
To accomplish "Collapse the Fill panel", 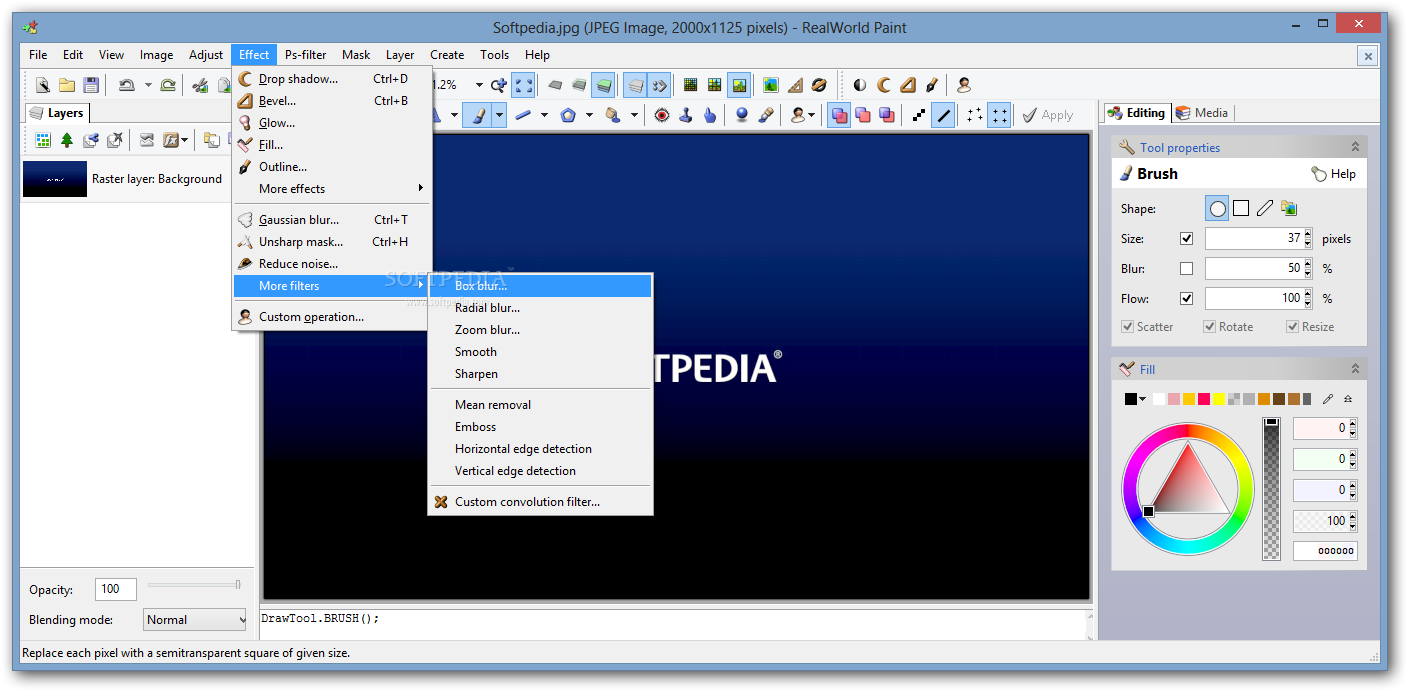I will point(1356,369).
